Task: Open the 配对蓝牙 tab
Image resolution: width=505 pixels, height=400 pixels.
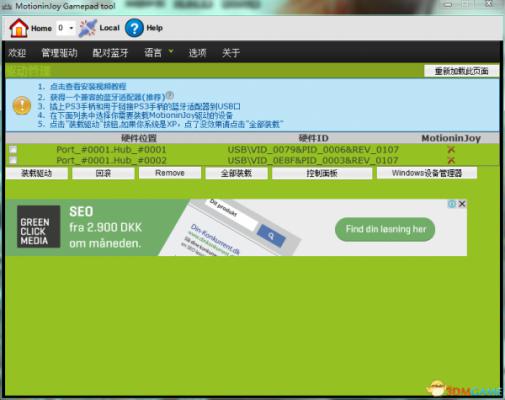Action: point(110,53)
